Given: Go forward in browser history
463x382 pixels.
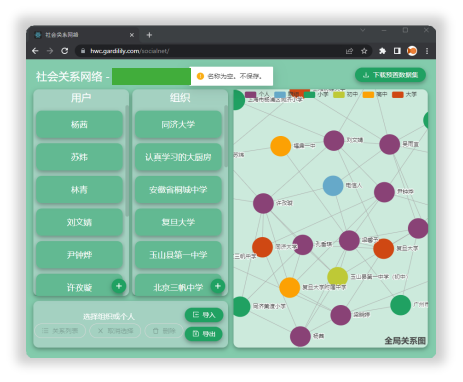Looking at the screenshot, I should pos(50,51).
